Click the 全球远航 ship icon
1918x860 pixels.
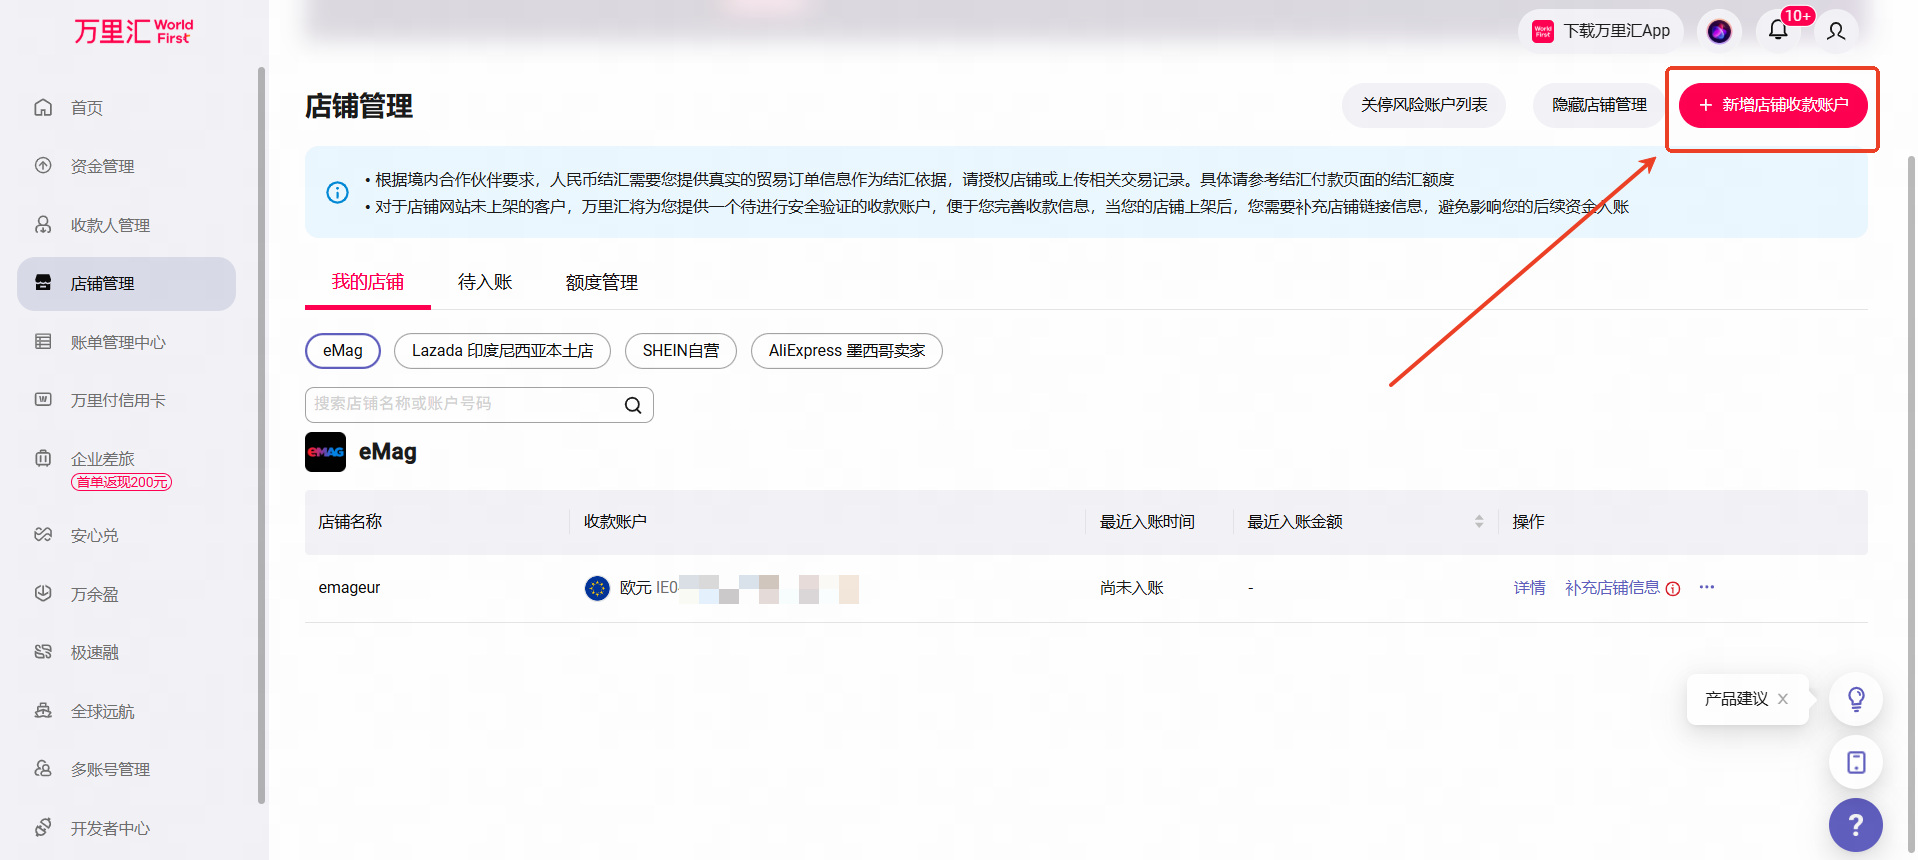(43, 711)
